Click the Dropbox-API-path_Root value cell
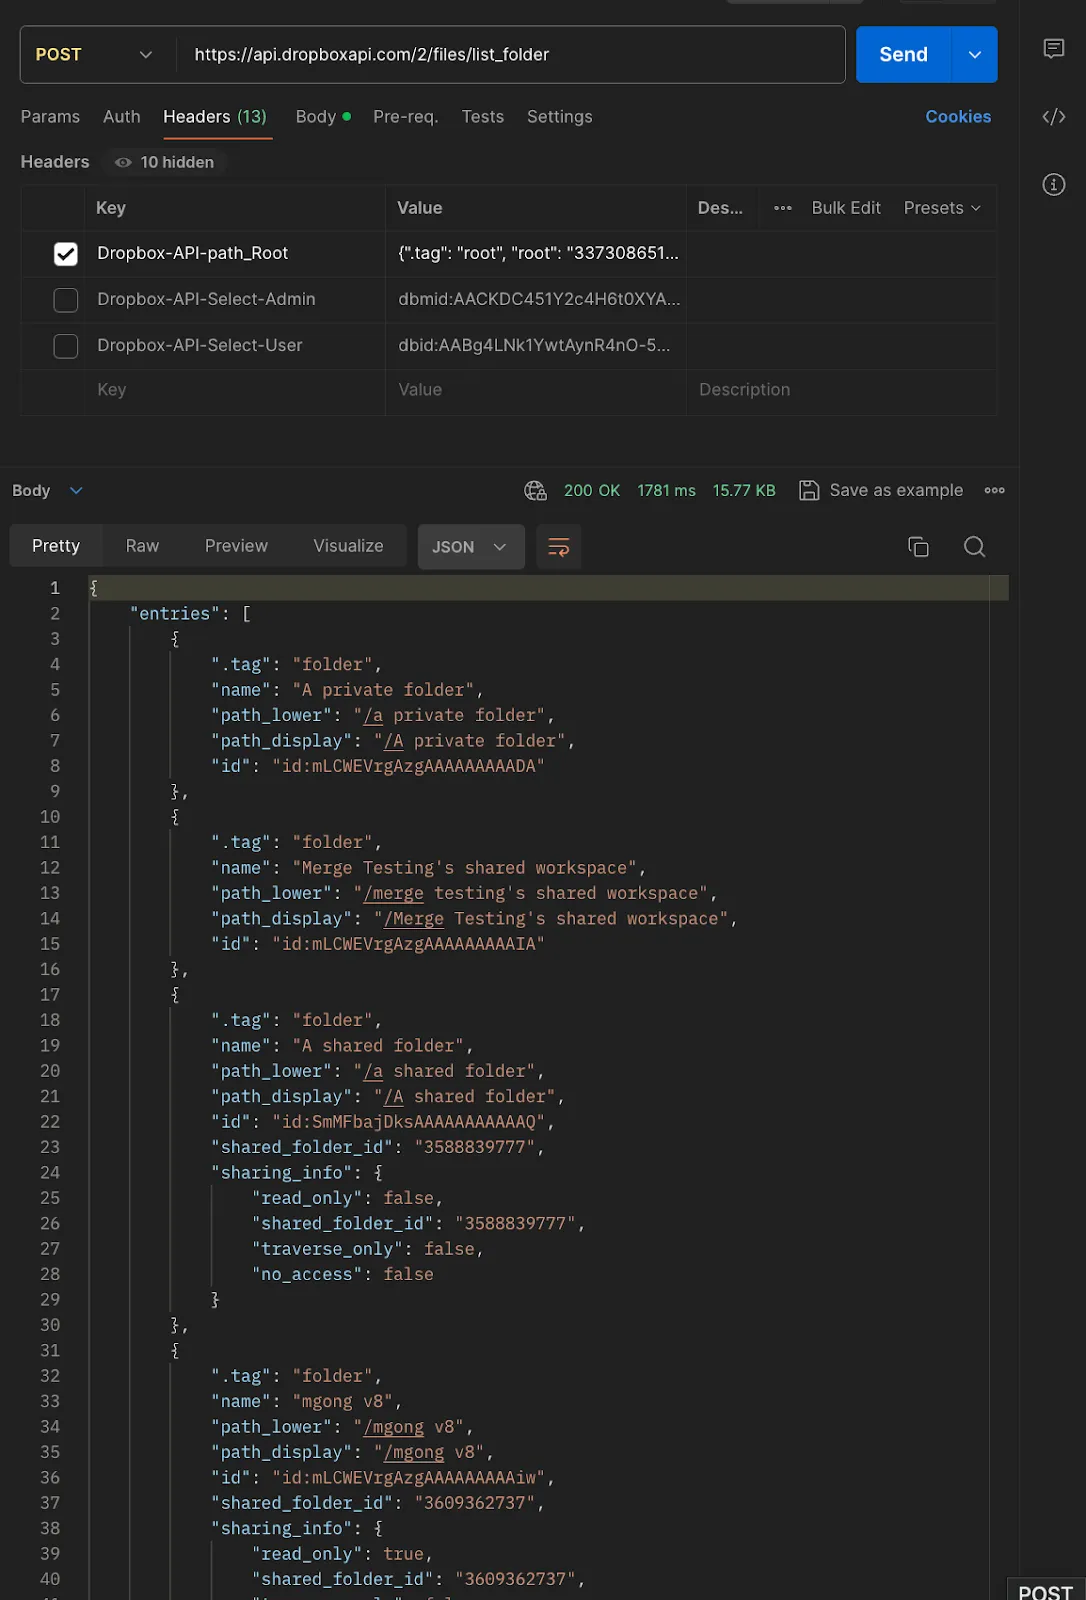 (536, 254)
